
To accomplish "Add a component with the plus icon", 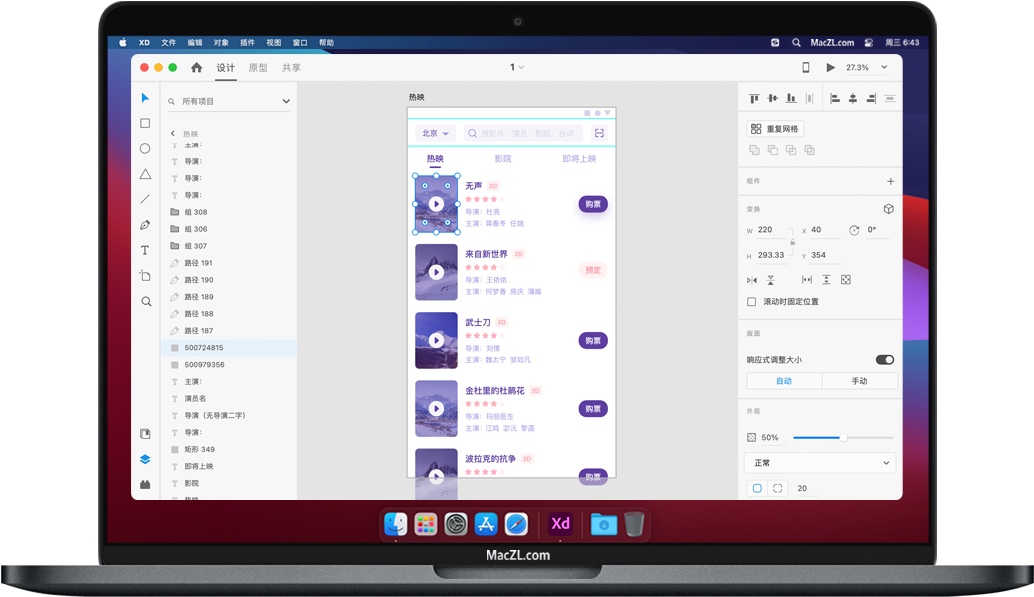I will 890,182.
